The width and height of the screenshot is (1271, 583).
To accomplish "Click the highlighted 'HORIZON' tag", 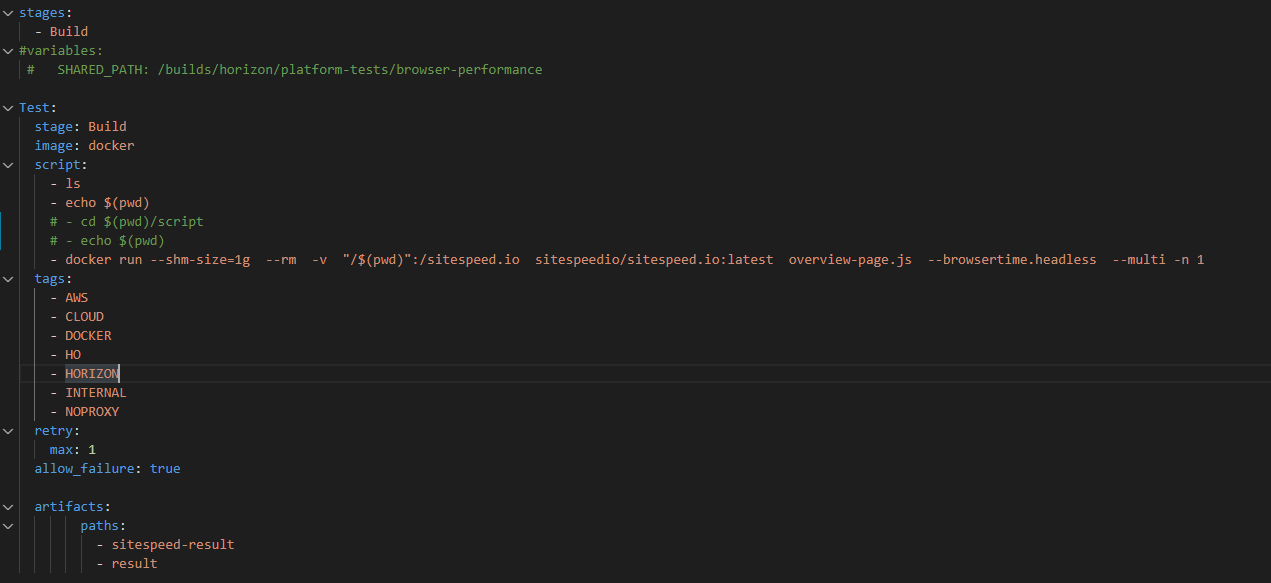I will point(92,374).
